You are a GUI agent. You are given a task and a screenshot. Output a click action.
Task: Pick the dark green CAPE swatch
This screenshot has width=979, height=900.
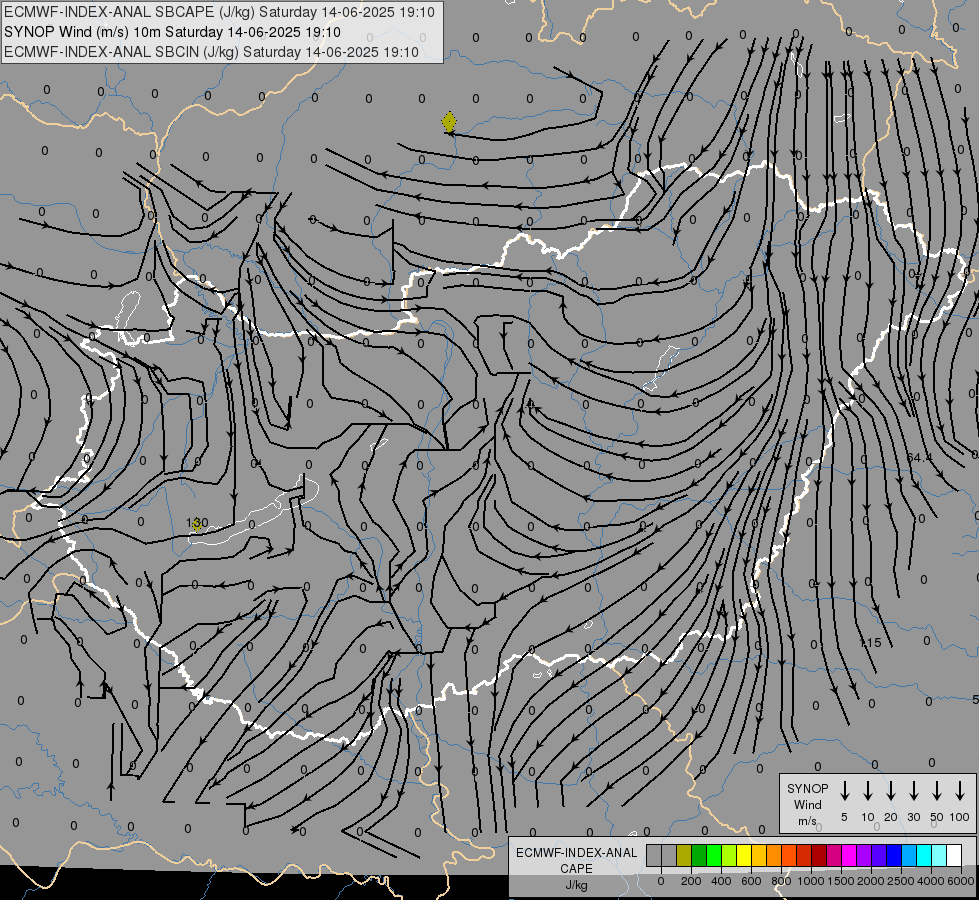tap(699, 855)
